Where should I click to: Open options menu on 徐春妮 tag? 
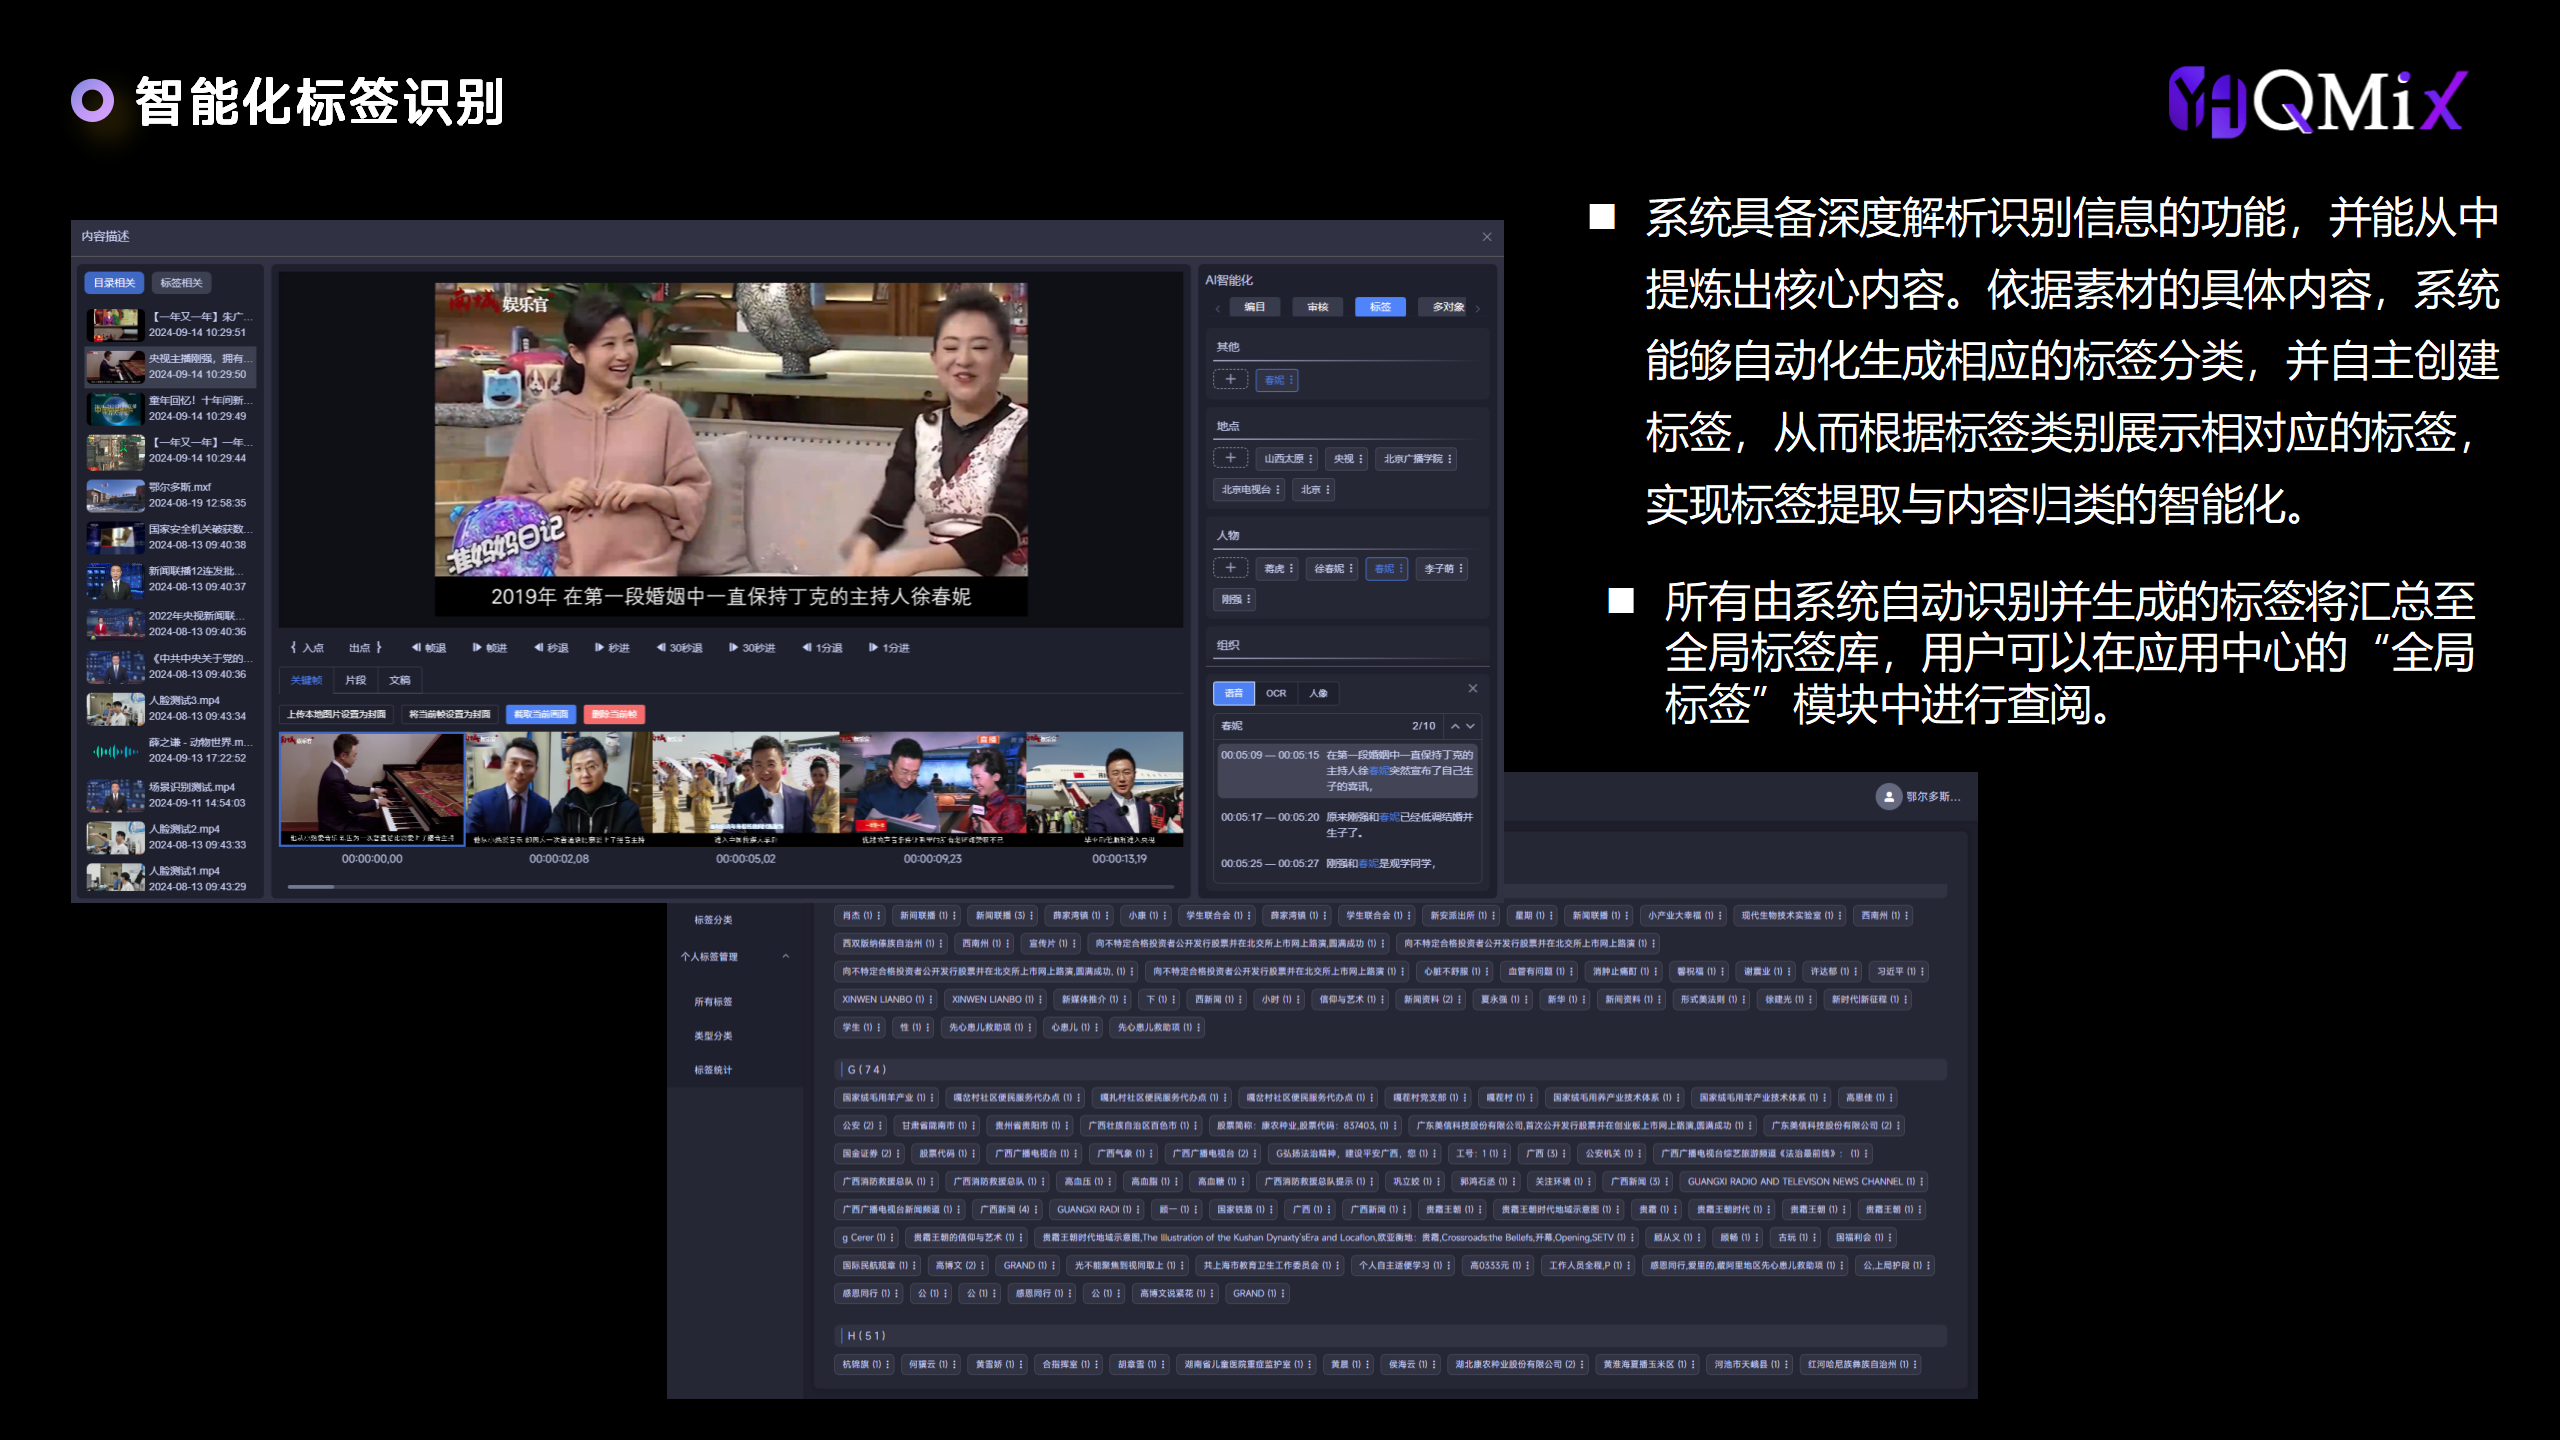[x=1351, y=569]
